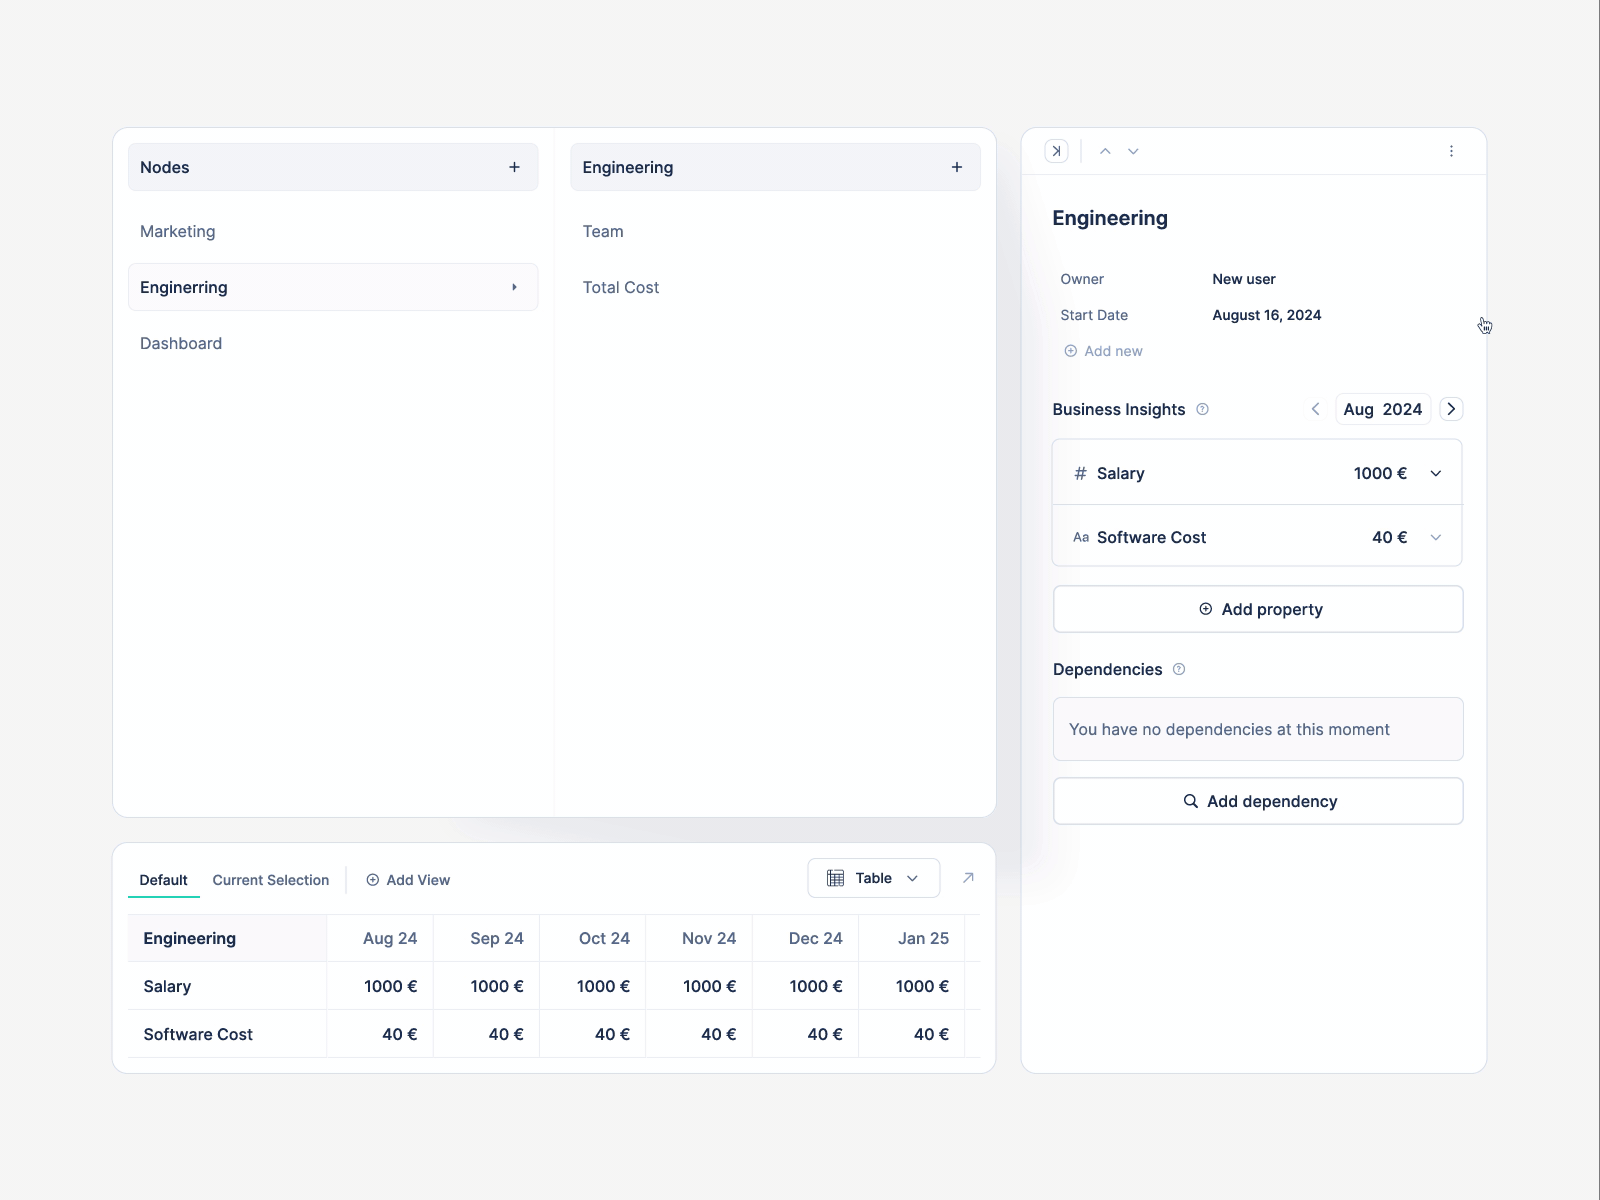Collapse the Engineering details side panel
This screenshot has height=1200, width=1600.
click(x=1056, y=150)
